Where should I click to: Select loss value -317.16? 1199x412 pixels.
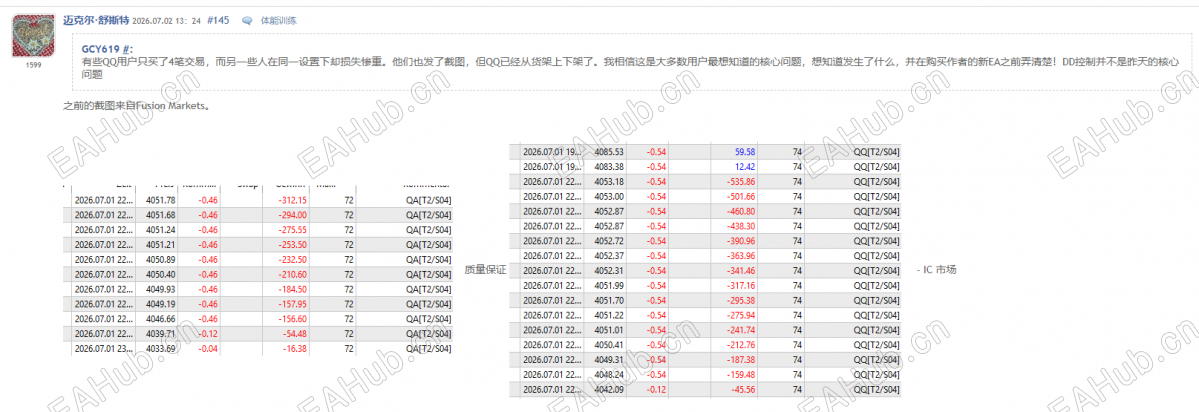tap(739, 284)
